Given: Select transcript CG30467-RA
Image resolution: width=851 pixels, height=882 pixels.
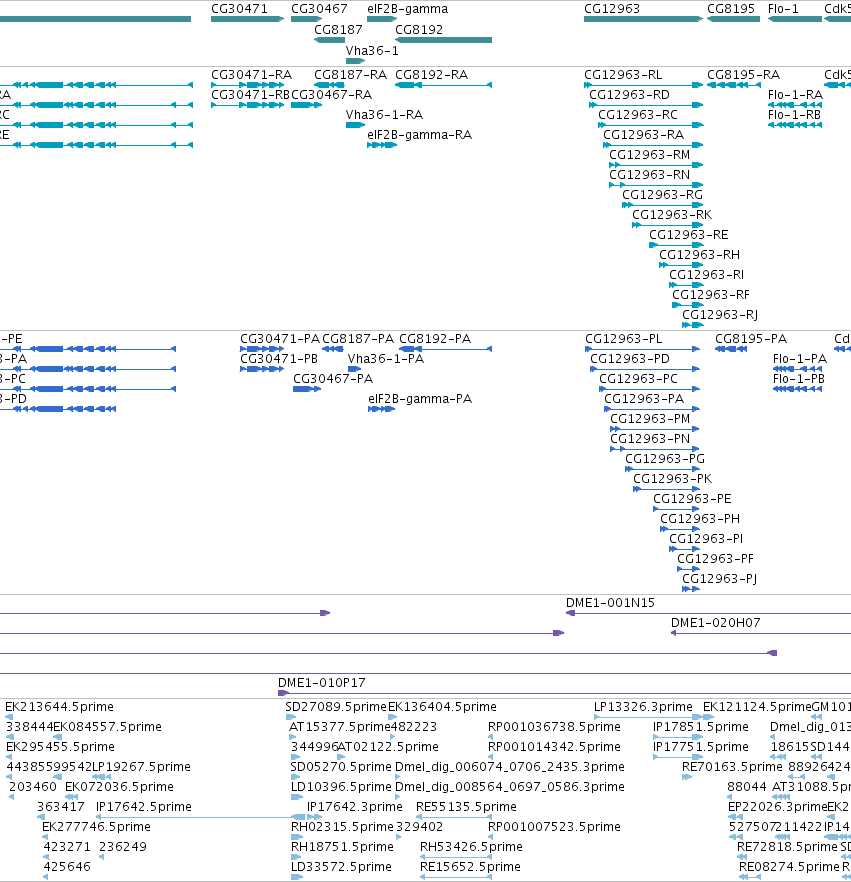Looking at the screenshot, I should coord(331,95).
